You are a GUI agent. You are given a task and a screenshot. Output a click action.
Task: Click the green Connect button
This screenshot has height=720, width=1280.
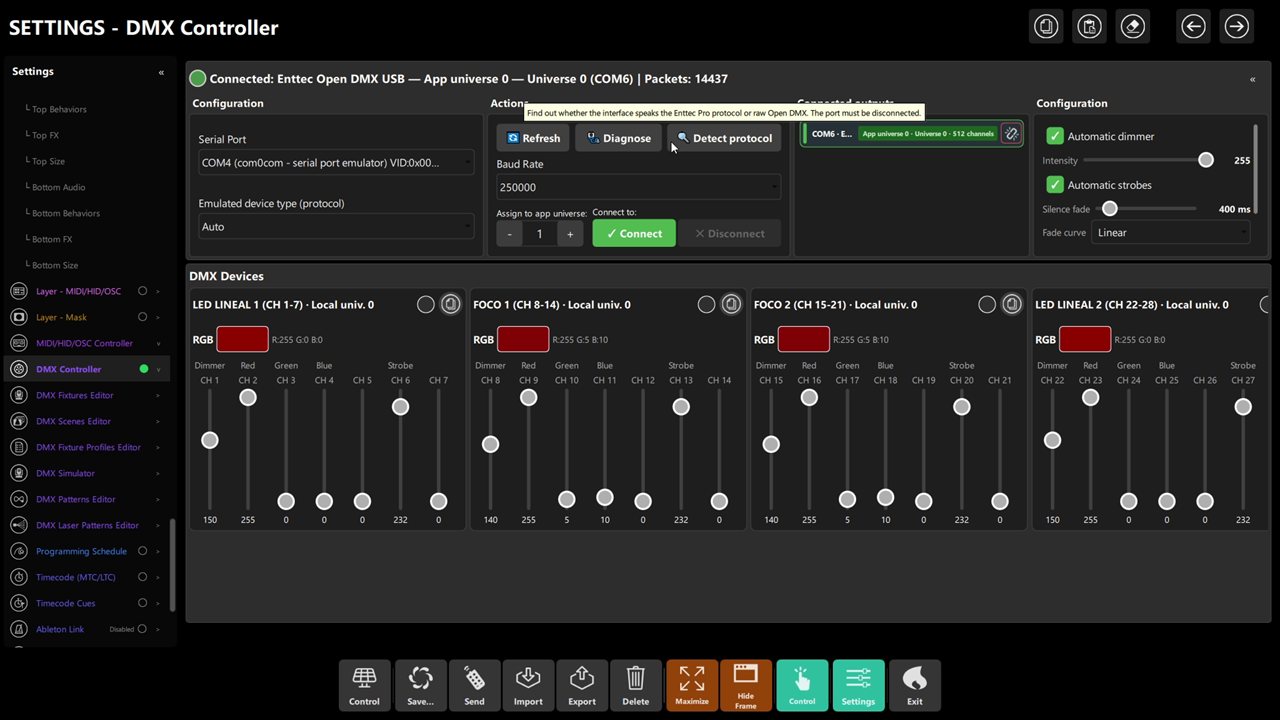coord(634,233)
